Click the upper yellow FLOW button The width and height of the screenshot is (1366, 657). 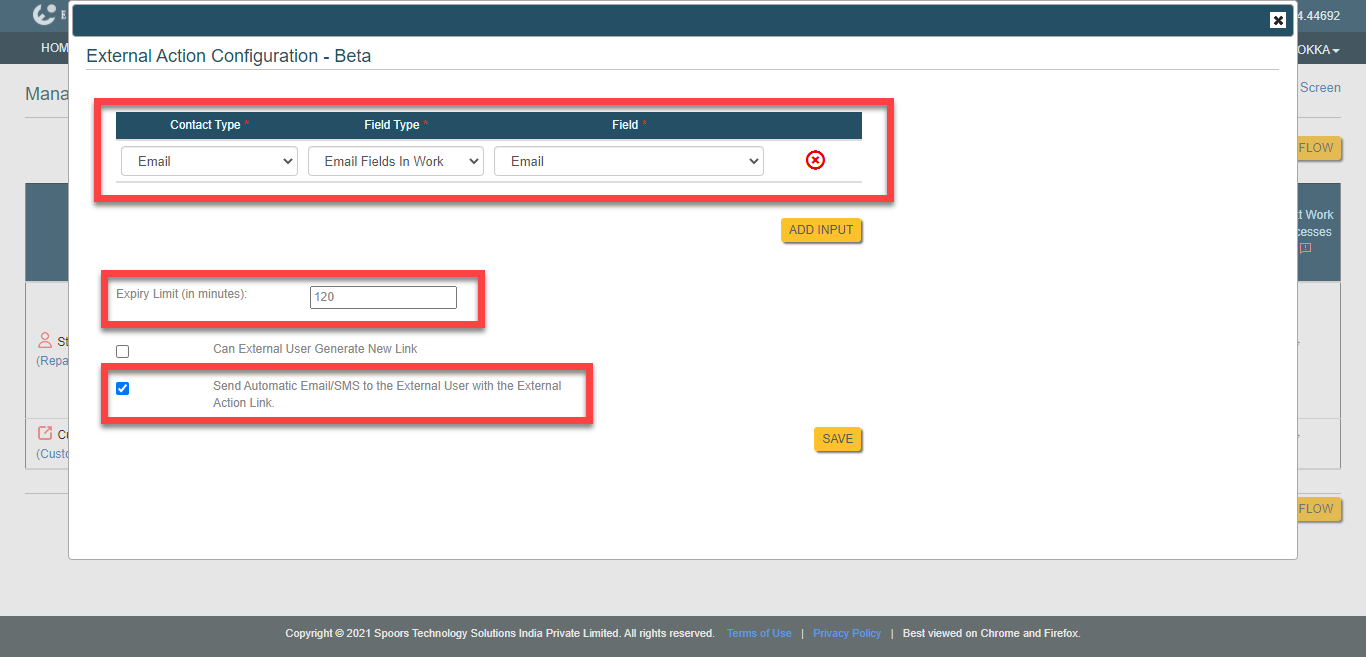1318,148
